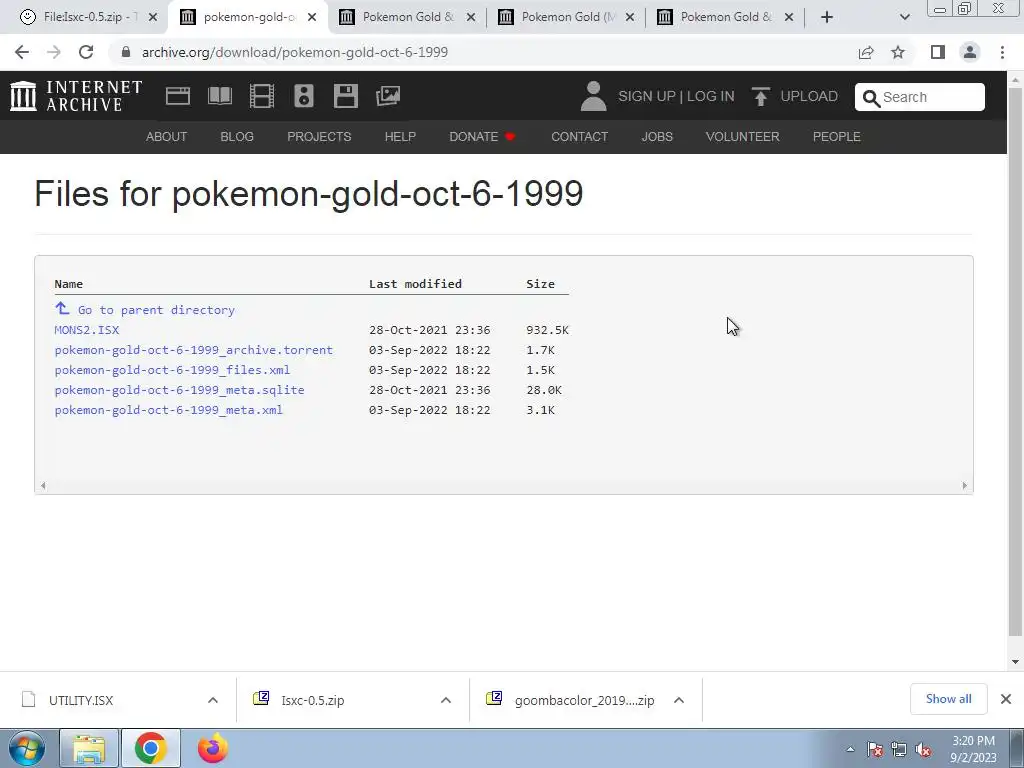Click Show all downloads button

948,699
